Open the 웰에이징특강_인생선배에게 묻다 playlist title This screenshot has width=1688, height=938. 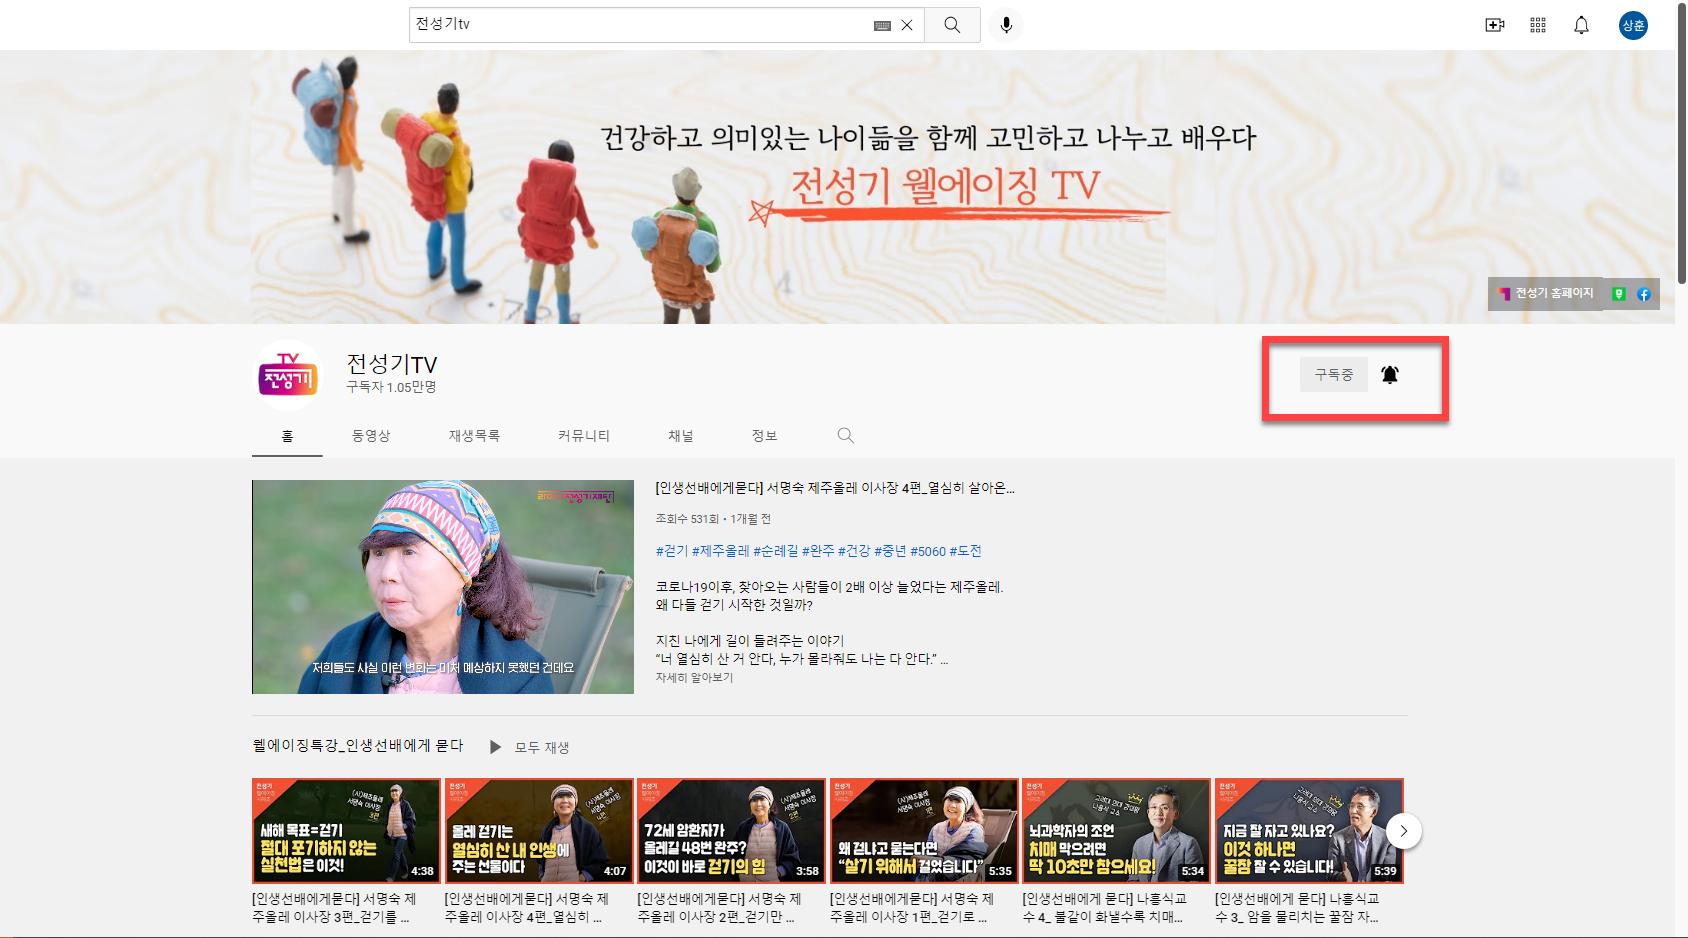[x=358, y=746]
